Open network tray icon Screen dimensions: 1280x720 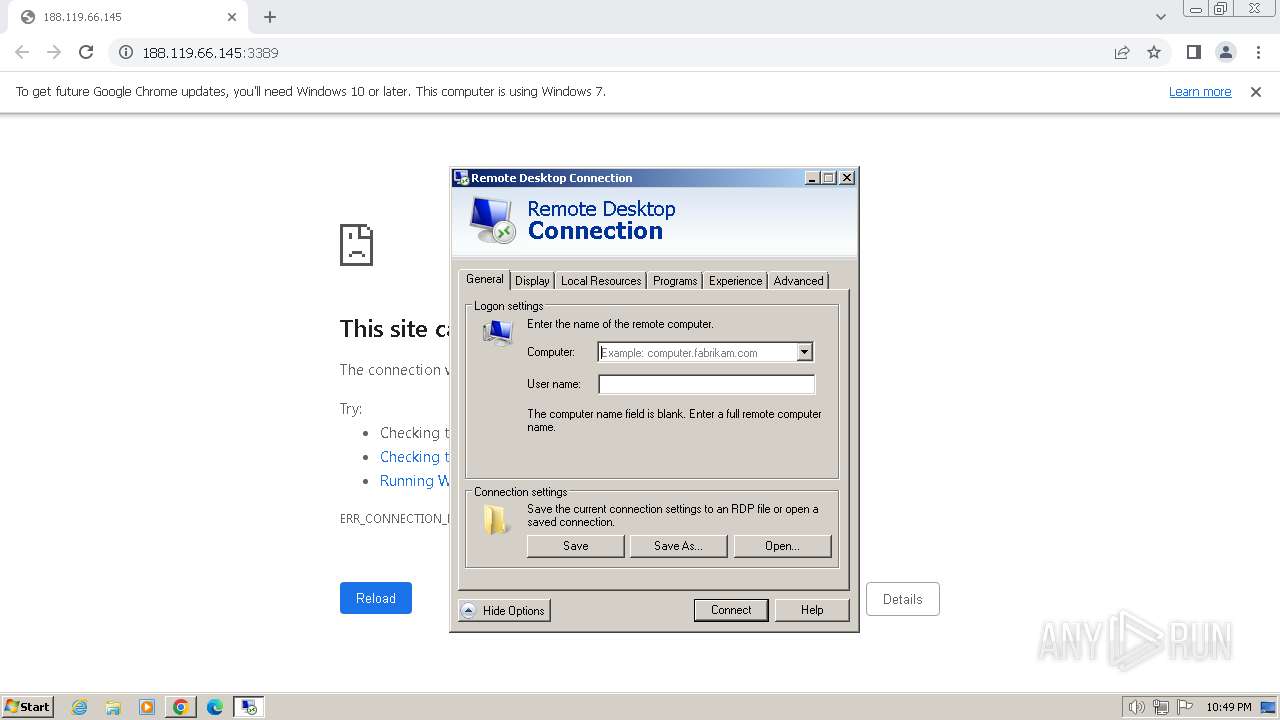(x=1161, y=707)
